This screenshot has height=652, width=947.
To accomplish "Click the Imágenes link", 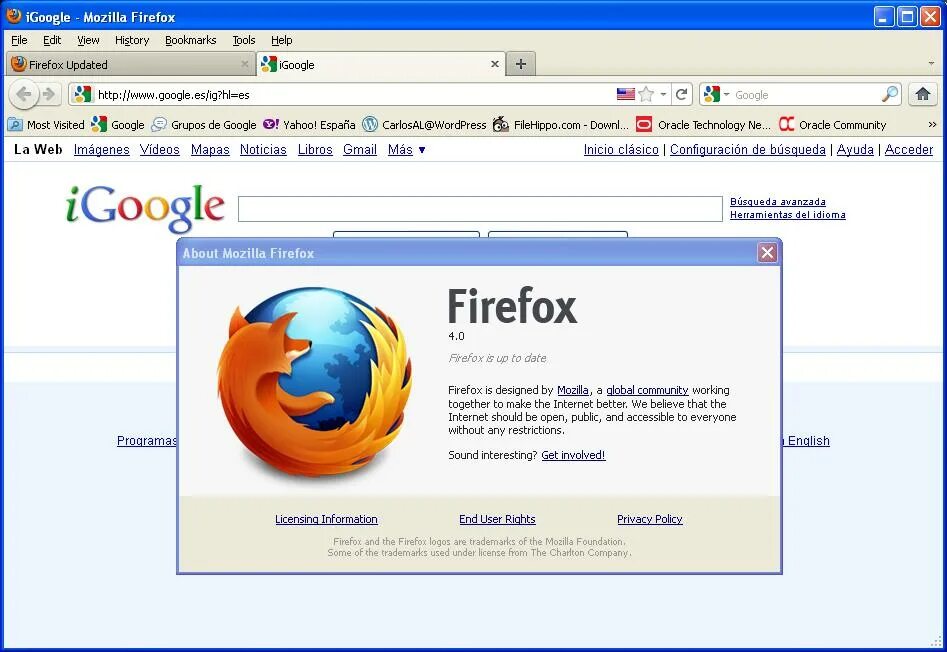I will [x=101, y=150].
